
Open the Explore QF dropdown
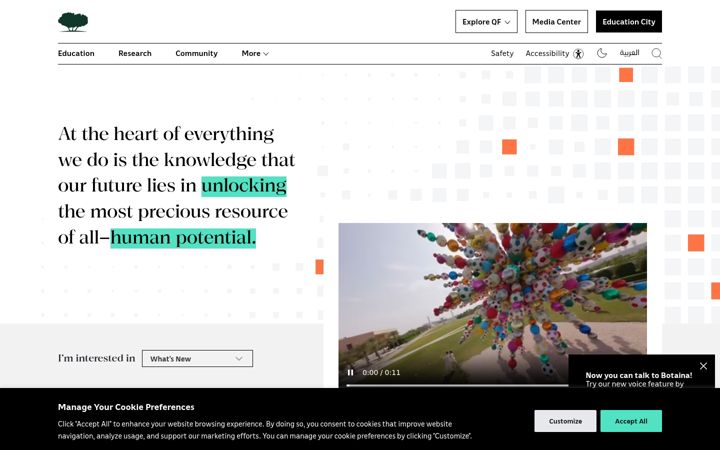pos(486,22)
